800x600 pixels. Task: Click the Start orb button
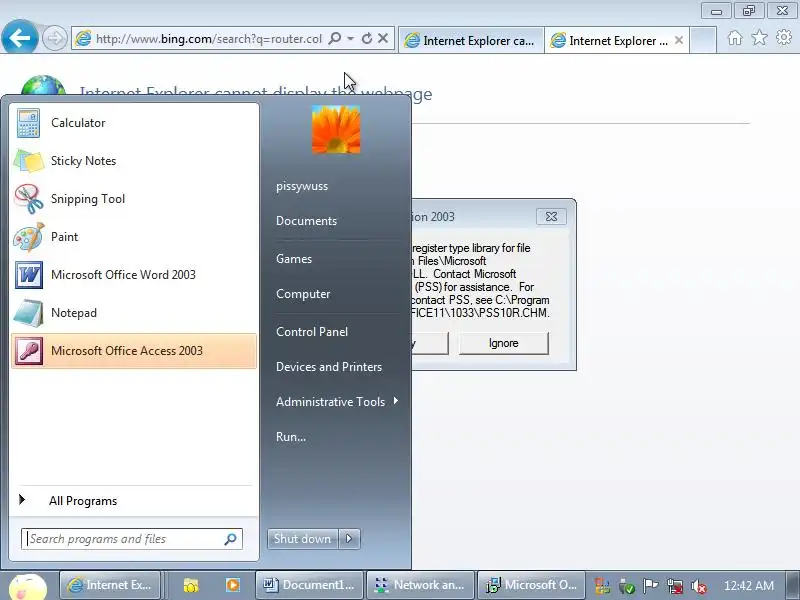click(x=28, y=587)
